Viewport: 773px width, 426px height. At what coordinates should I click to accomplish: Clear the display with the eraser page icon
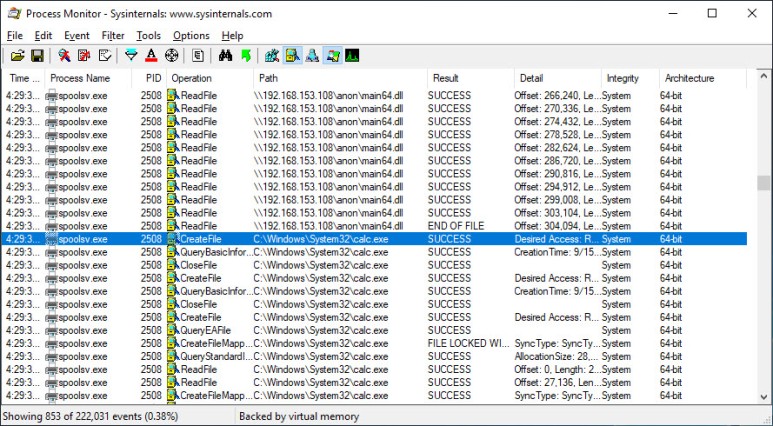tap(105, 56)
